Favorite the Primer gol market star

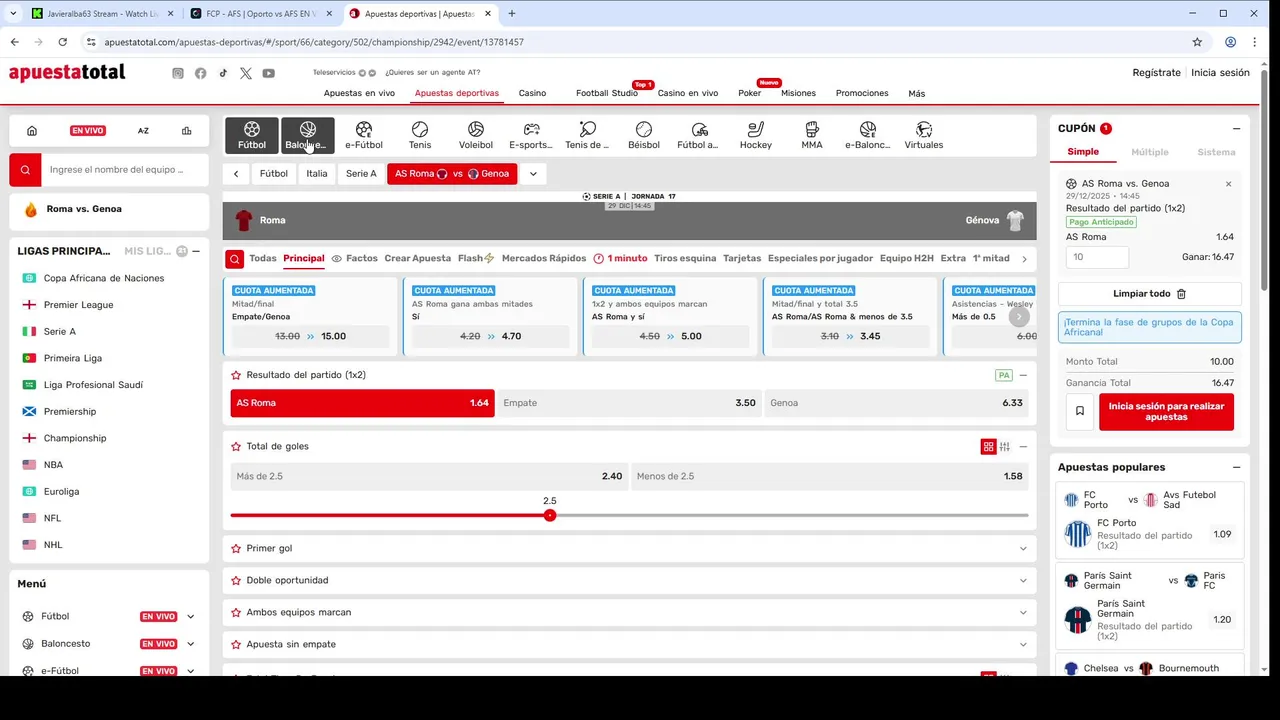[x=236, y=549]
